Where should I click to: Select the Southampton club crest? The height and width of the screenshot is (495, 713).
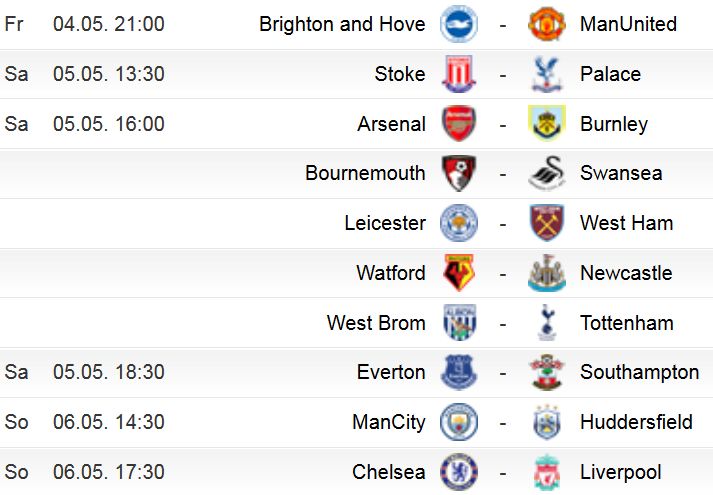[547, 372]
